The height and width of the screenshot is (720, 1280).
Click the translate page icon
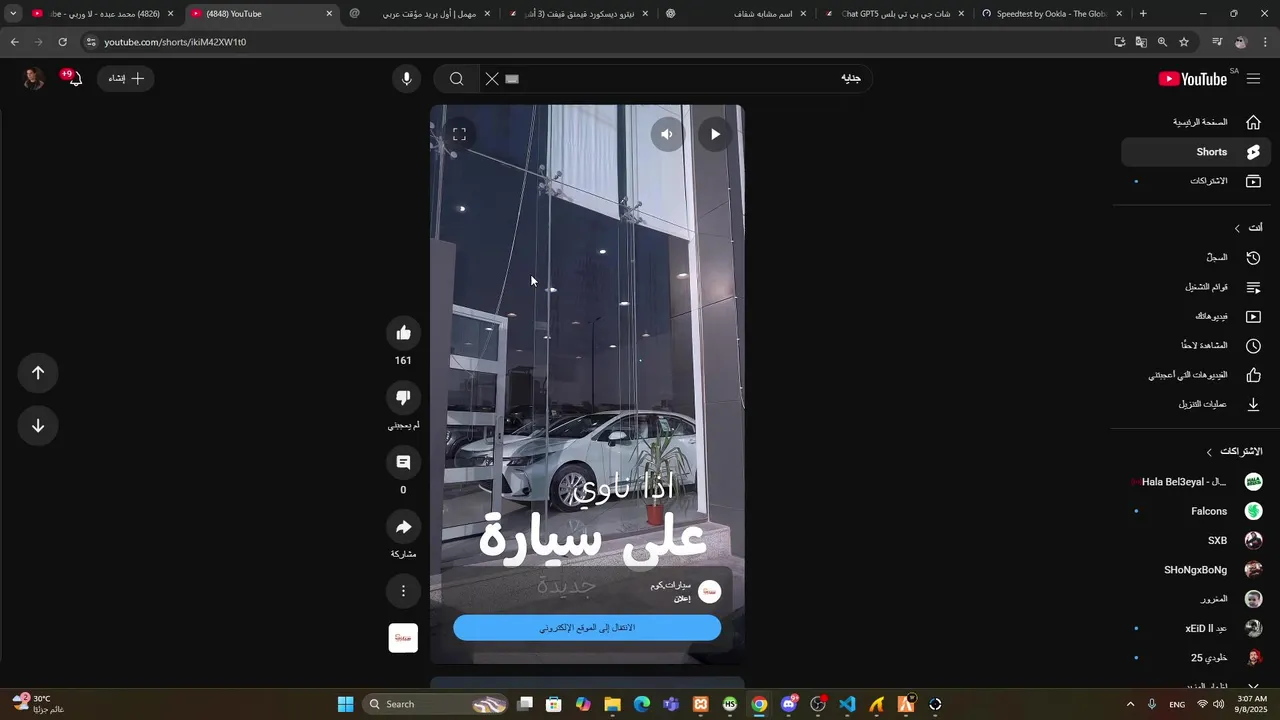(1141, 42)
